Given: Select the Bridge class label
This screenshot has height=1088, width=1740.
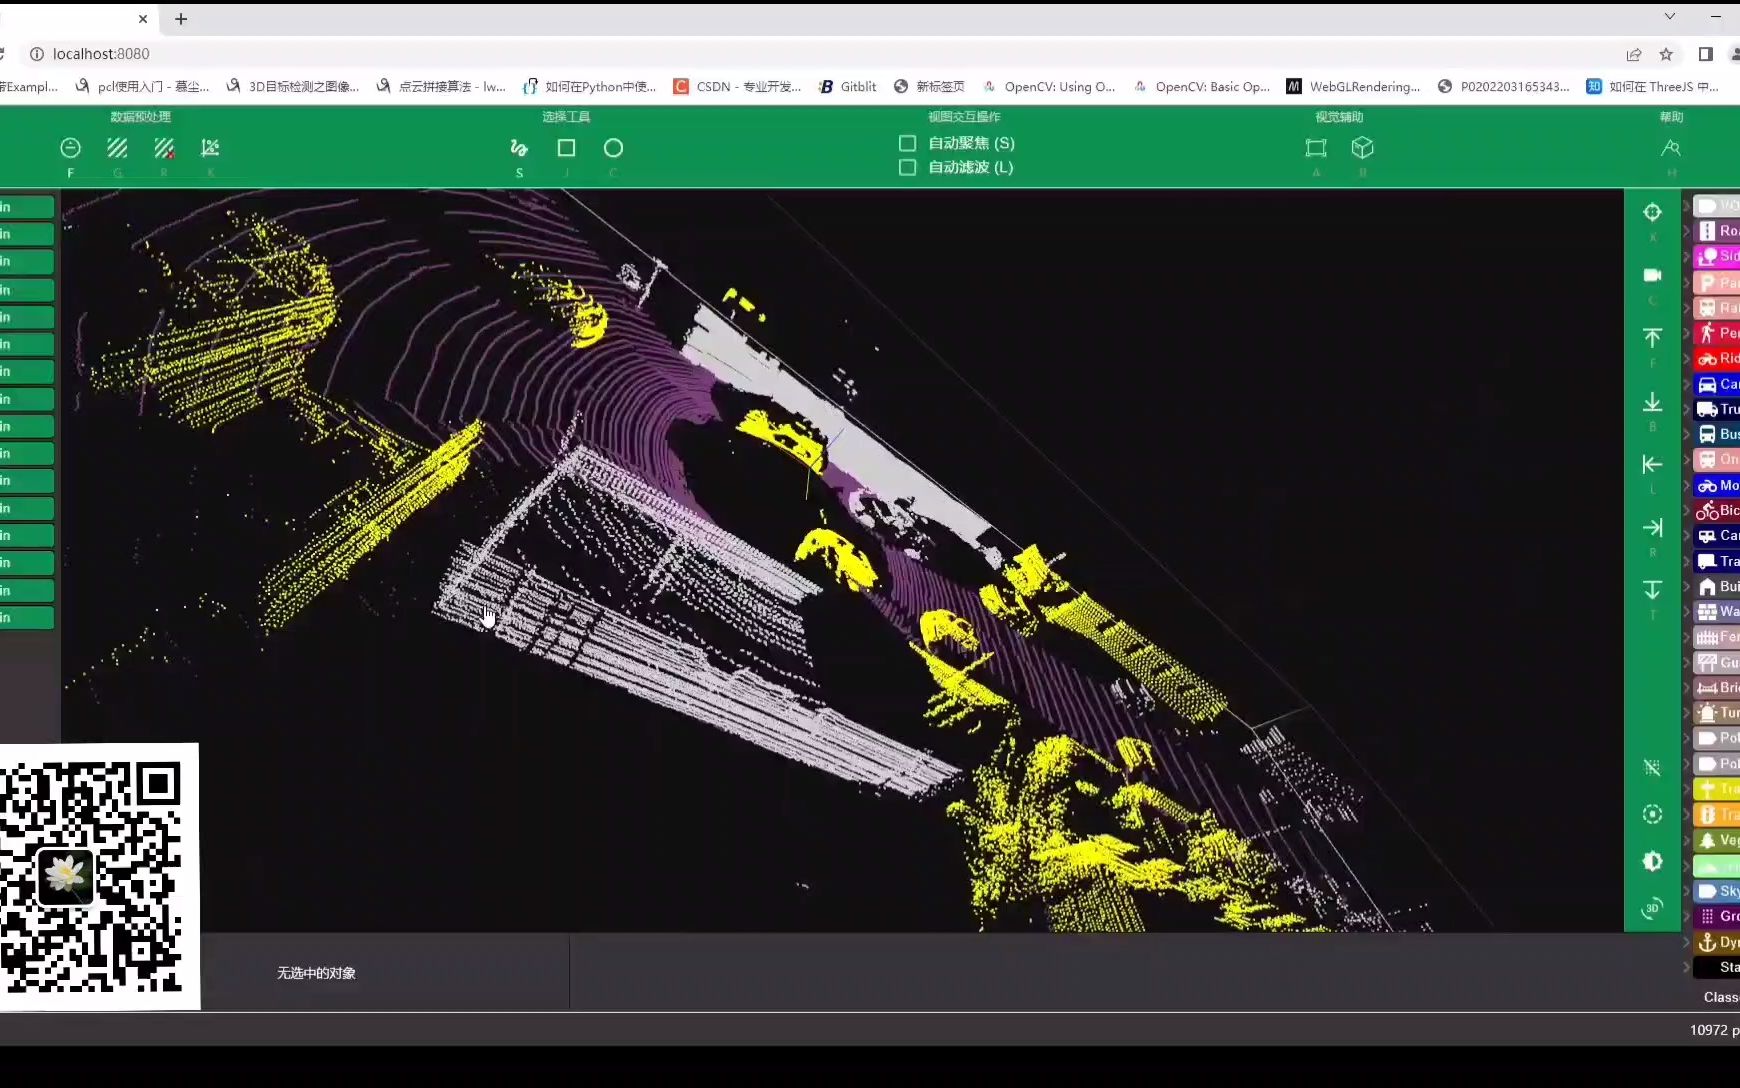Looking at the screenshot, I should click(x=1717, y=687).
